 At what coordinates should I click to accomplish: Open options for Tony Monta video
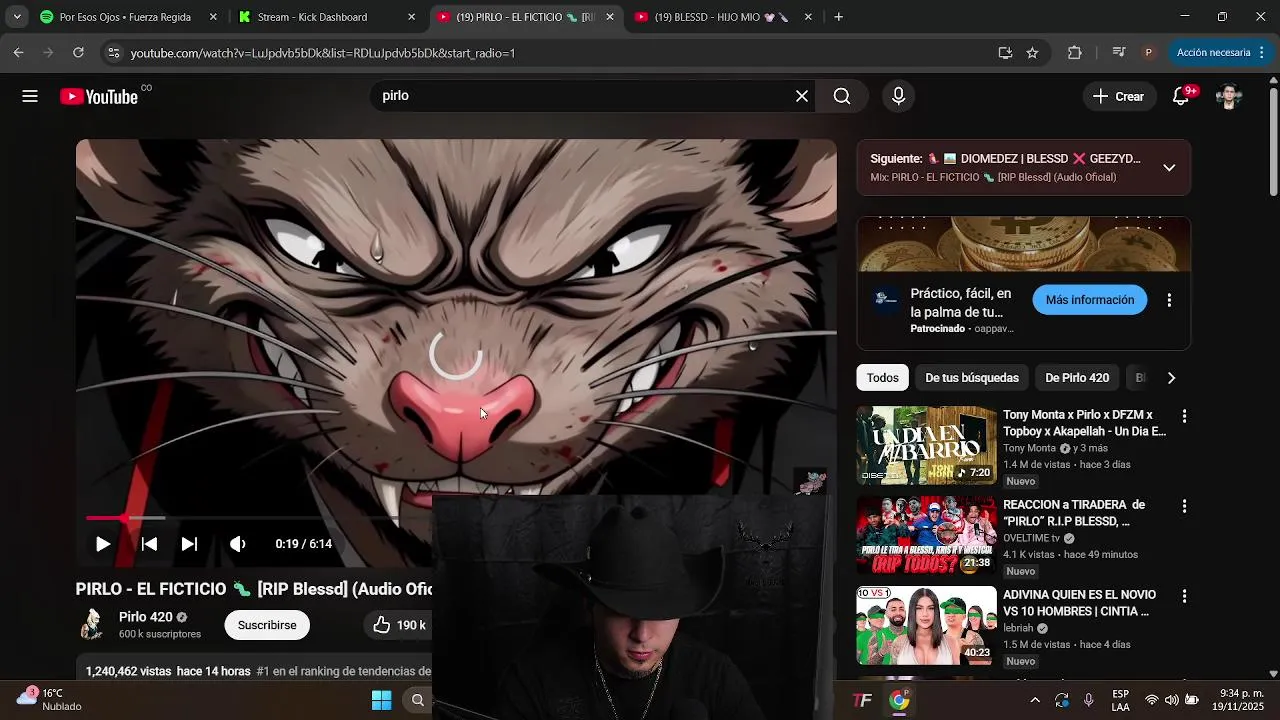1184,416
